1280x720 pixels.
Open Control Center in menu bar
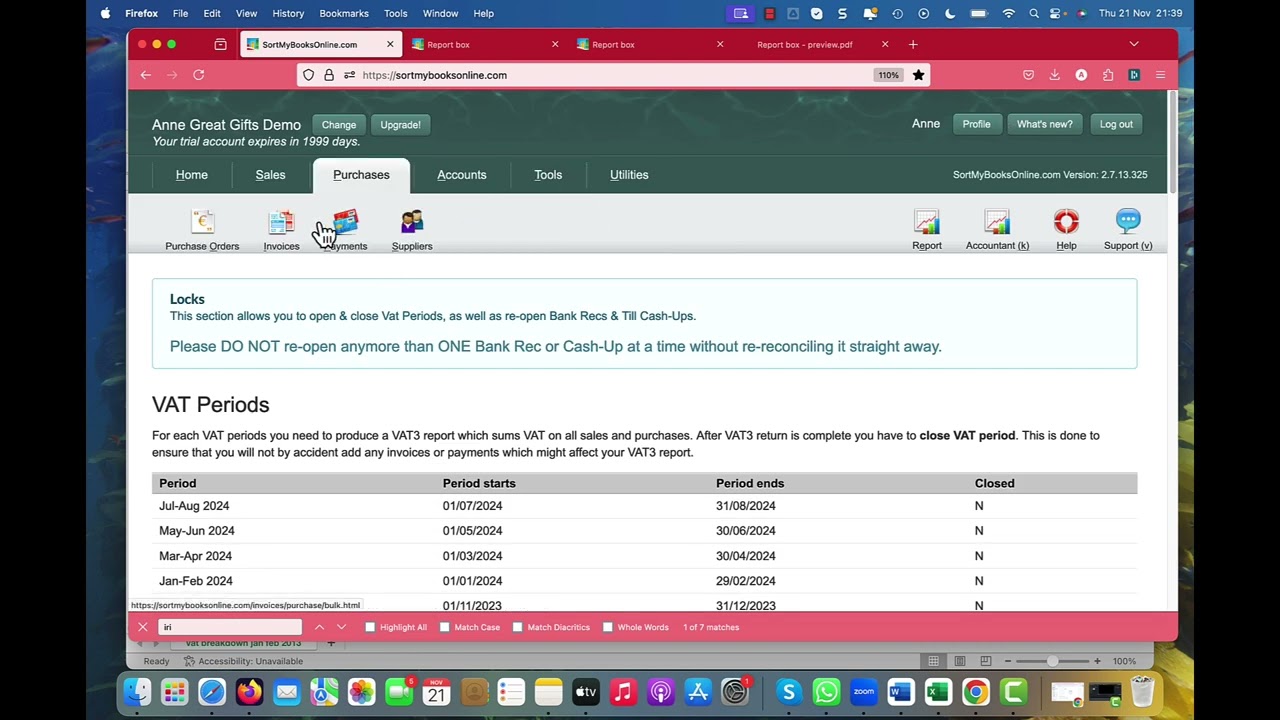(1056, 13)
